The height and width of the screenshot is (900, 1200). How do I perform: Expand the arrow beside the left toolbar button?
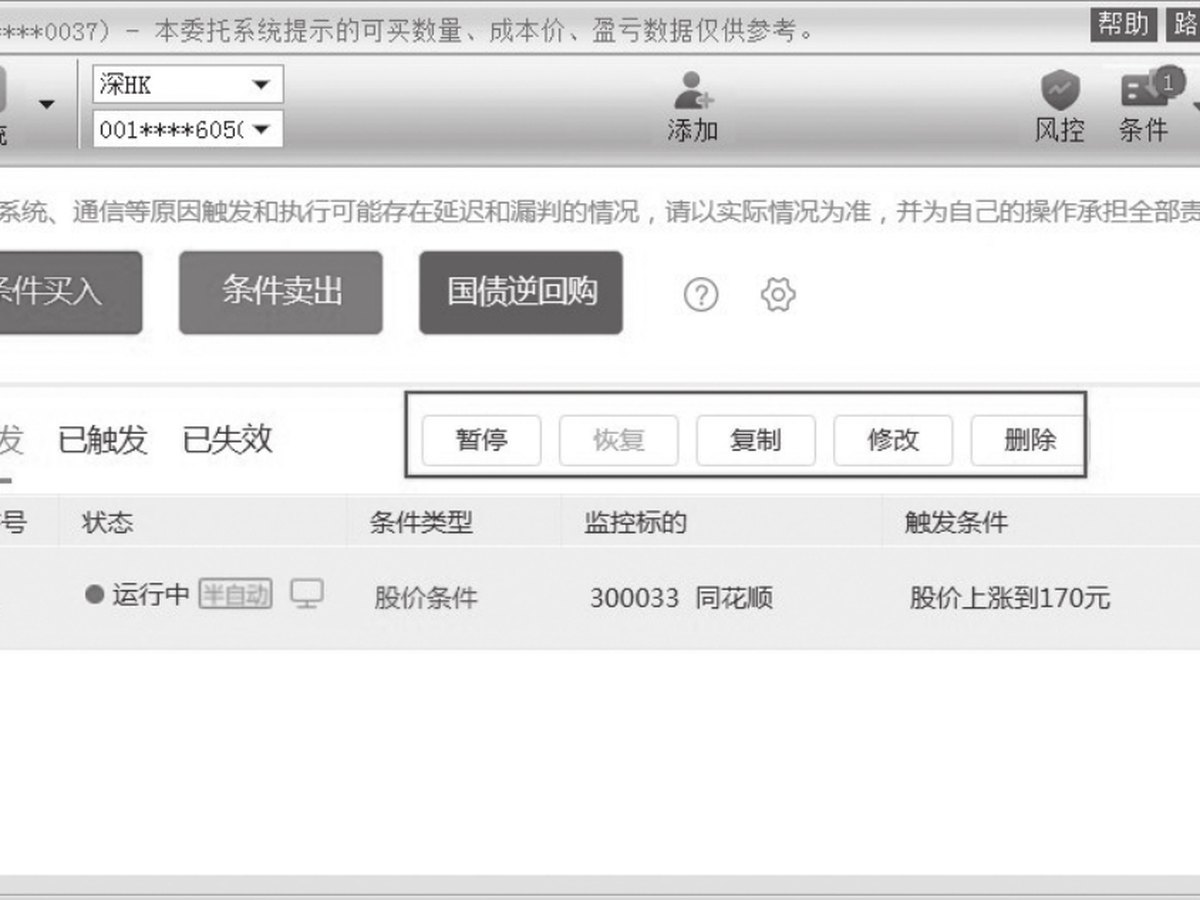(x=47, y=104)
